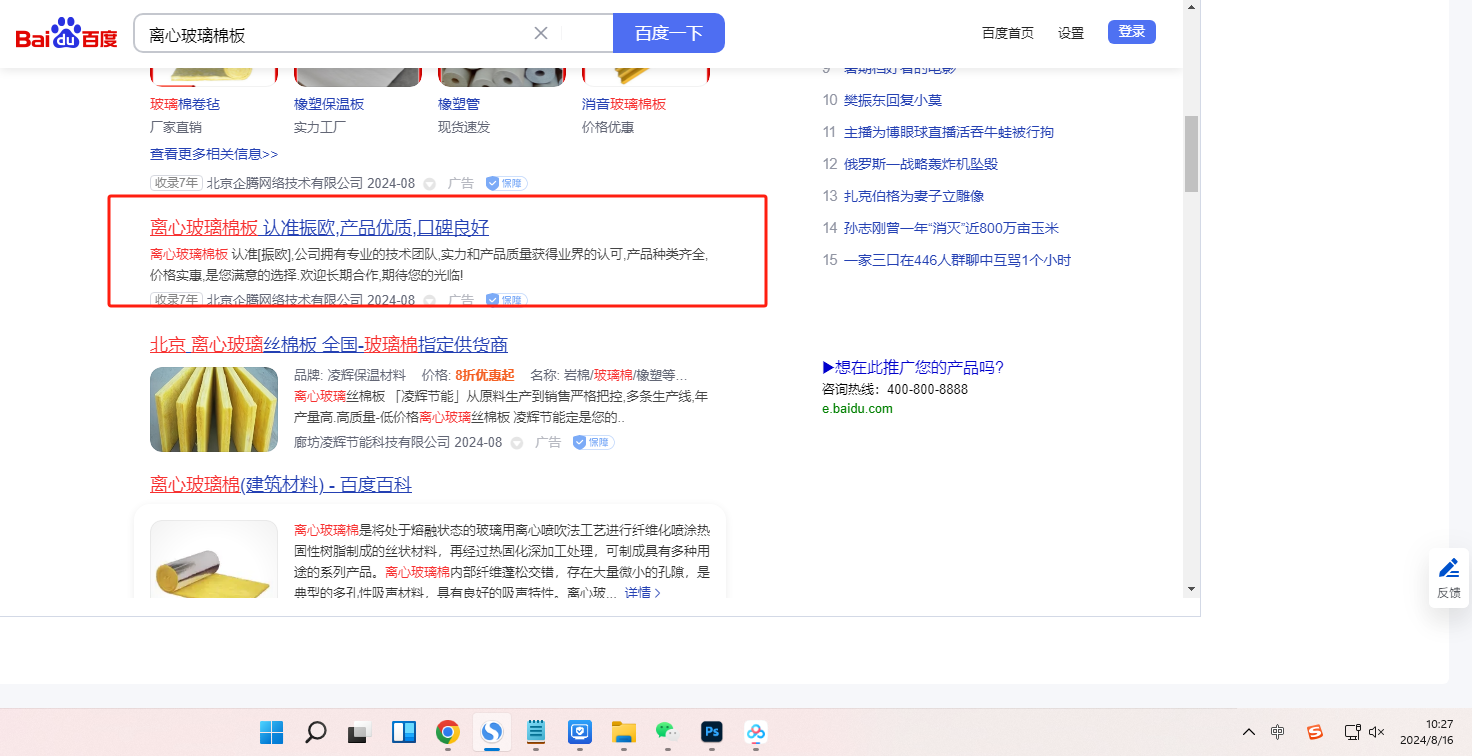Click the page's vertical scrollbar thumb
Viewport: 1472px width, 756px height.
coord(1191,153)
